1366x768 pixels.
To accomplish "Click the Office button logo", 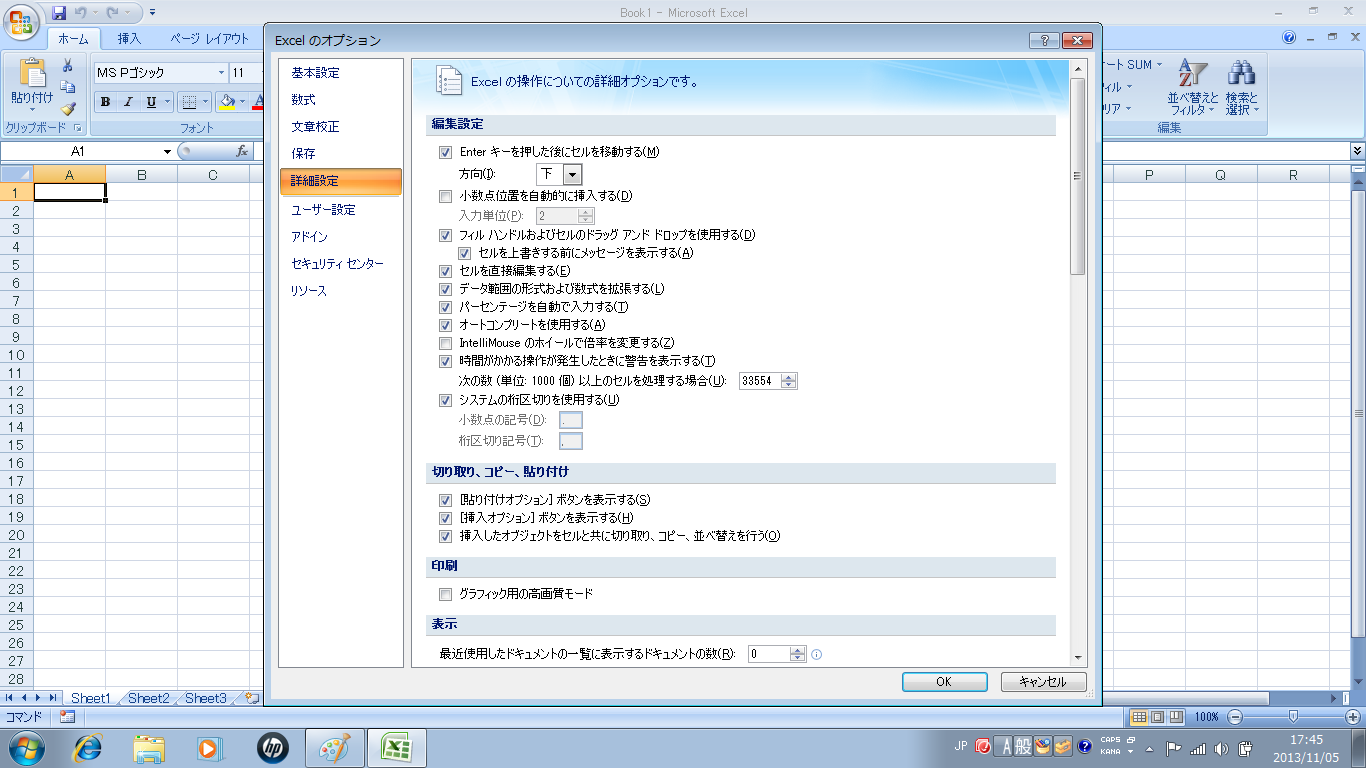I will [24, 21].
